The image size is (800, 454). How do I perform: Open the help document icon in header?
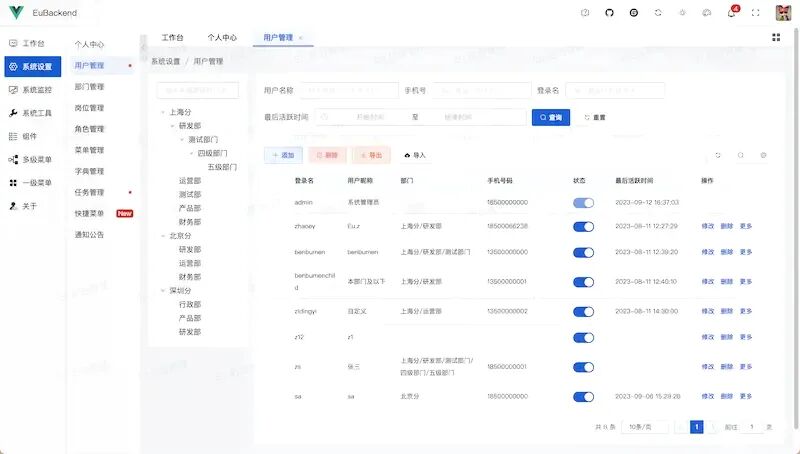click(x=585, y=13)
